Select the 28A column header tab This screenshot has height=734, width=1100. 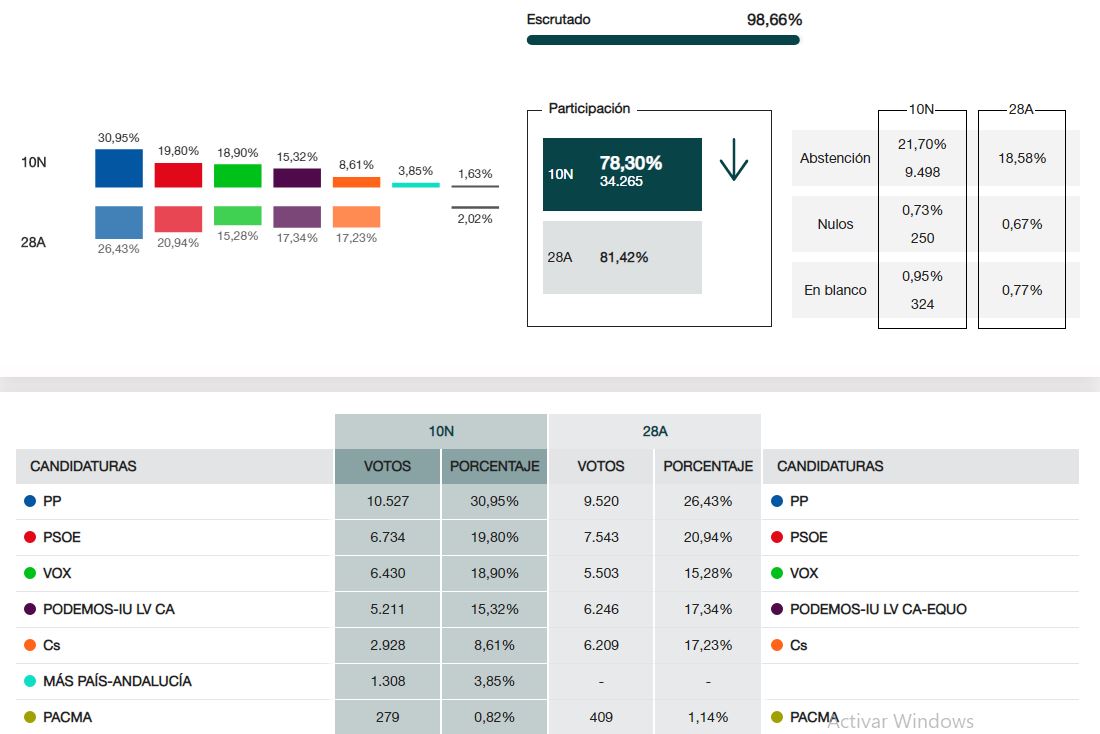point(655,431)
